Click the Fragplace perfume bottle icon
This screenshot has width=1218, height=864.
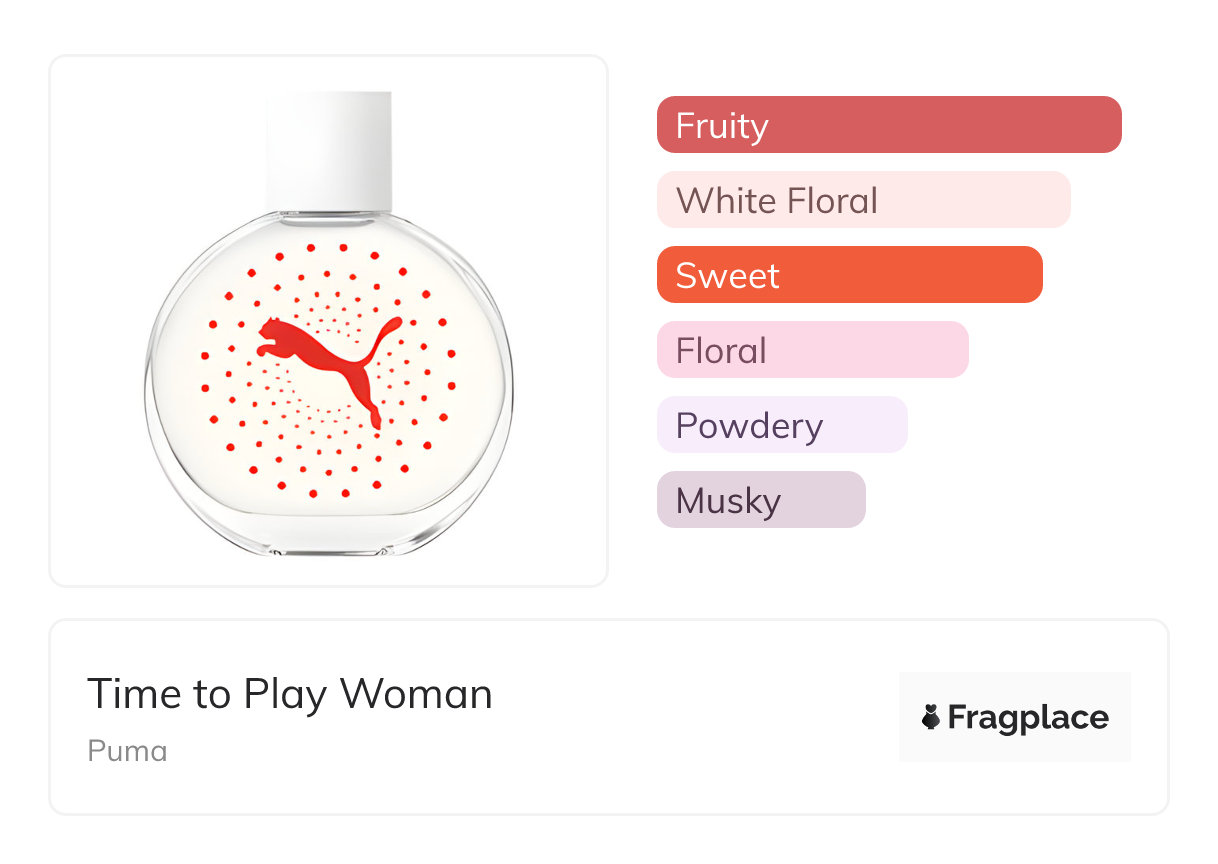(x=931, y=717)
